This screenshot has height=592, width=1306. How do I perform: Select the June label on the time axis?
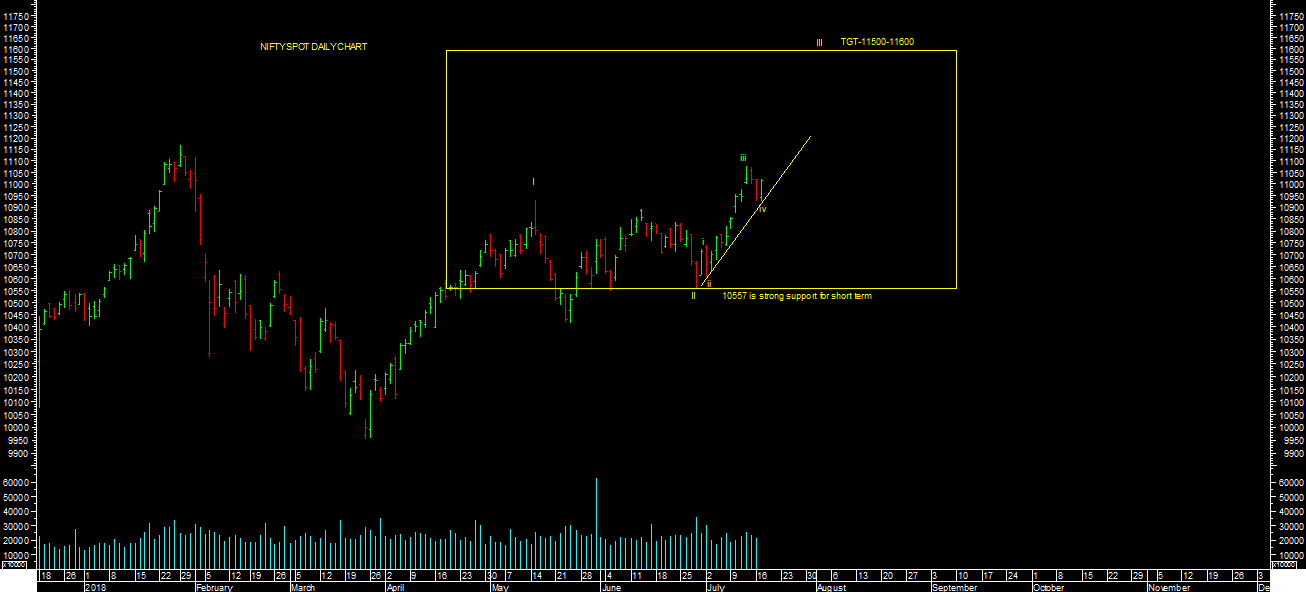click(610, 587)
